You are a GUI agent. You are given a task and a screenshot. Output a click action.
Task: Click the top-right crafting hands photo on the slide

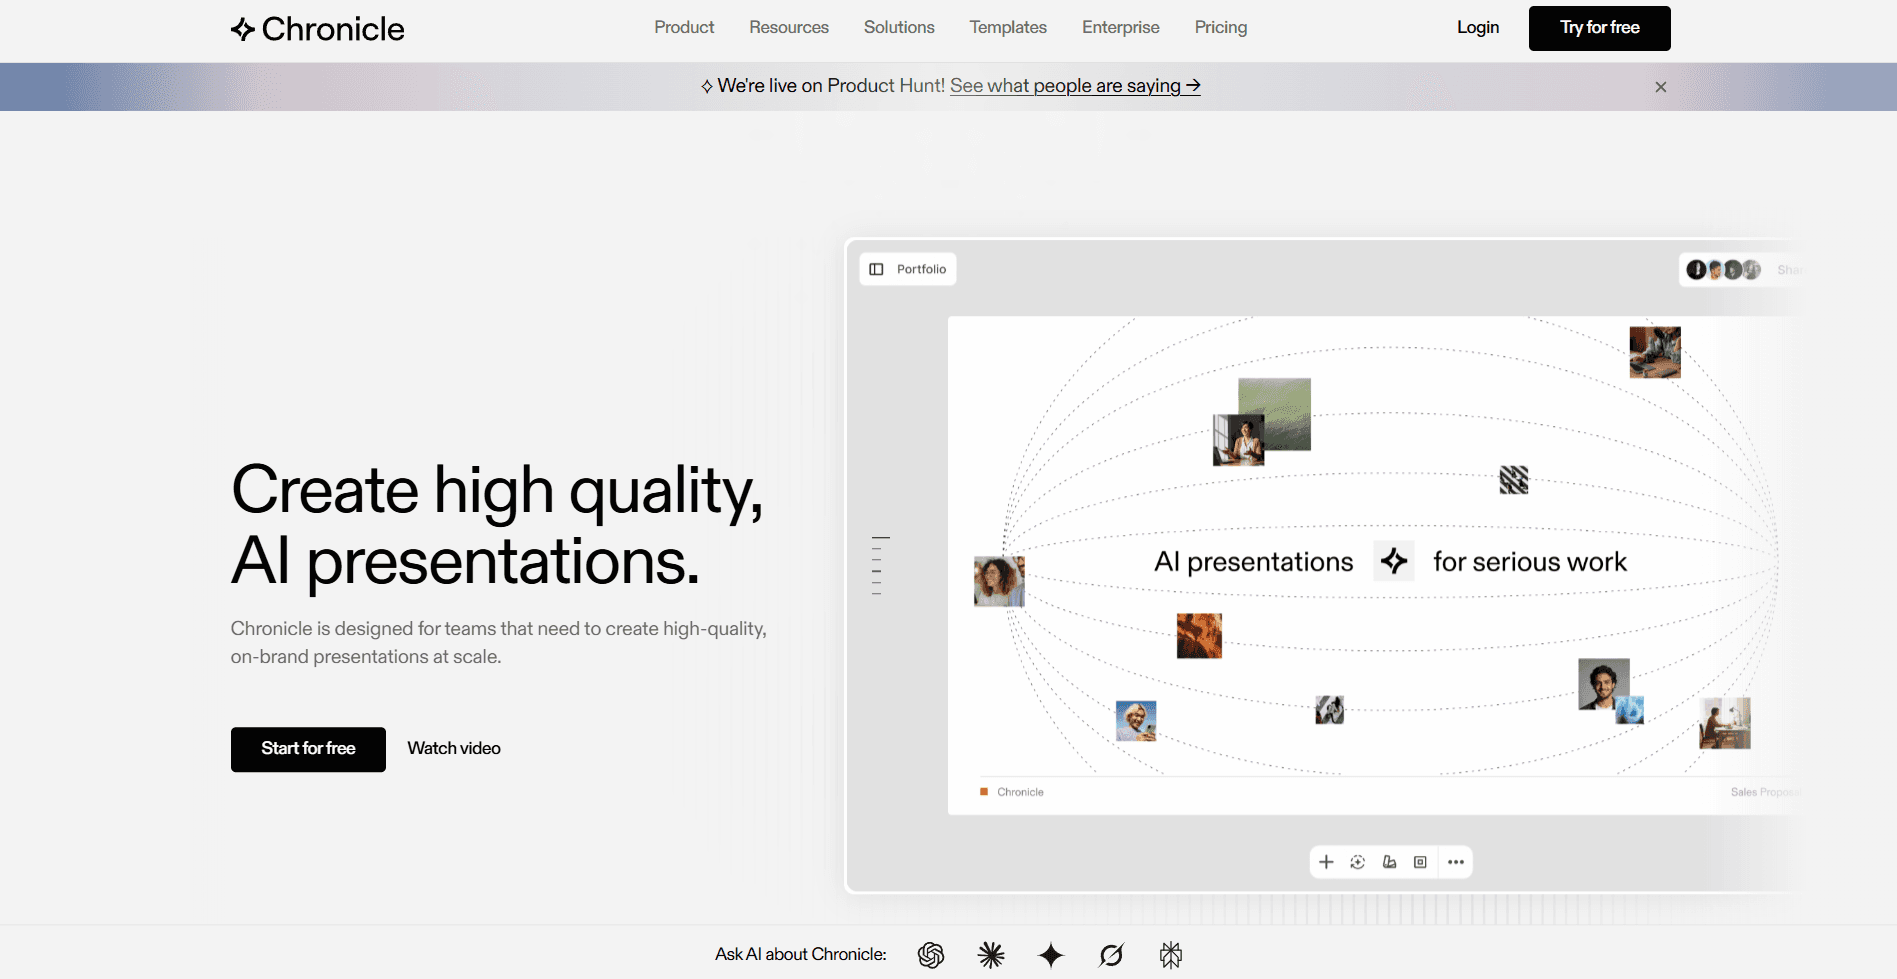1655,352
